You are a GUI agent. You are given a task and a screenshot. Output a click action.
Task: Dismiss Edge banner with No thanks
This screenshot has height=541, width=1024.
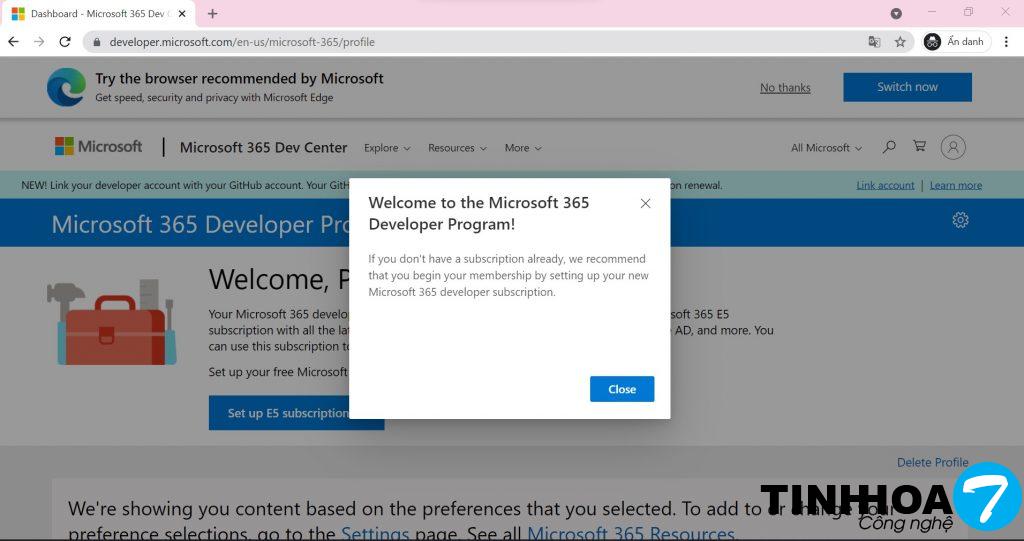pos(785,88)
